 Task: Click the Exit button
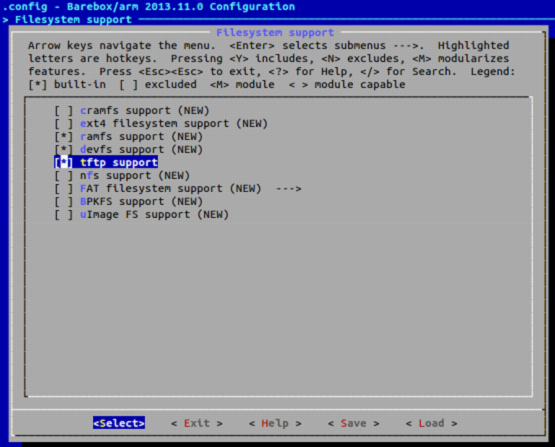click(197, 423)
